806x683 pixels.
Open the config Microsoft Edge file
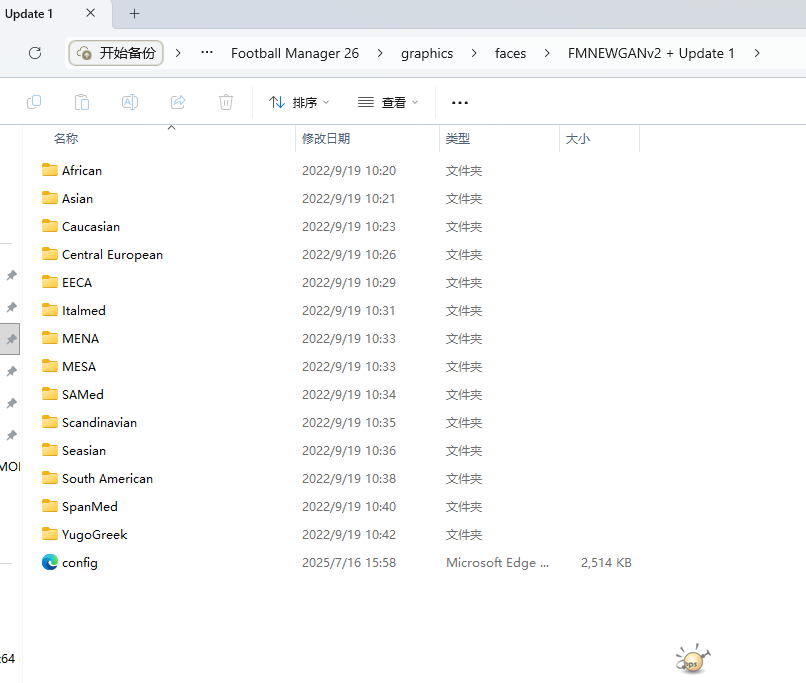point(80,563)
